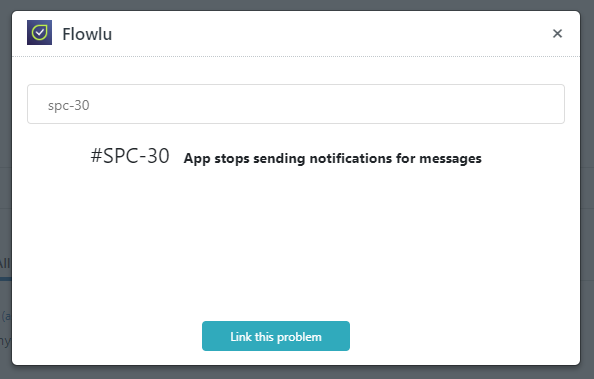Image resolution: width=594 pixels, height=379 pixels.
Task: Click the hash symbol of #SPC-30
Action: click(96, 156)
